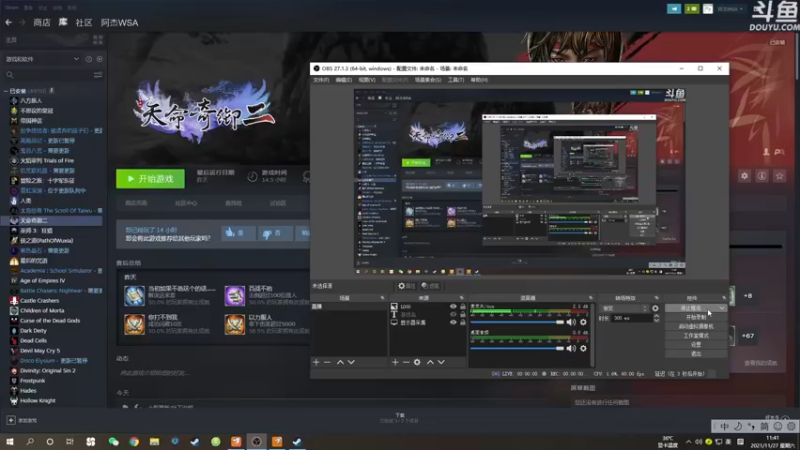800x450 pixels.
Task: Collapse the Installed games category
Action: [6, 91]
